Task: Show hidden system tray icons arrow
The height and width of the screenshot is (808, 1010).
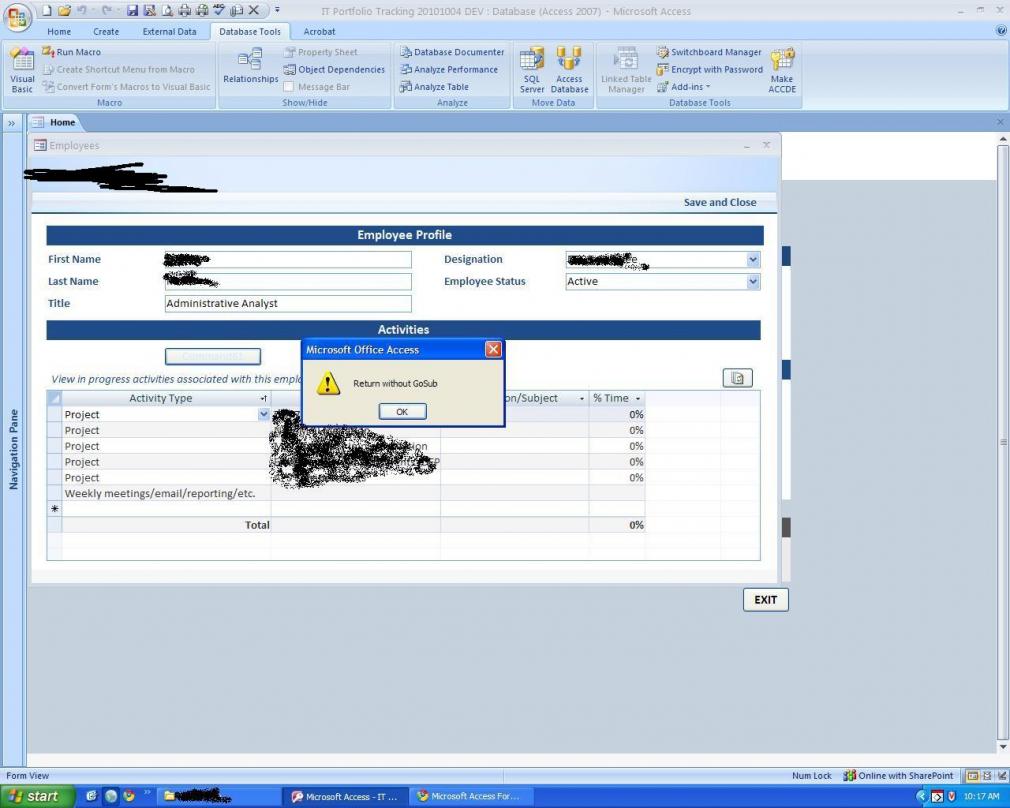Action: pos(921,797)
